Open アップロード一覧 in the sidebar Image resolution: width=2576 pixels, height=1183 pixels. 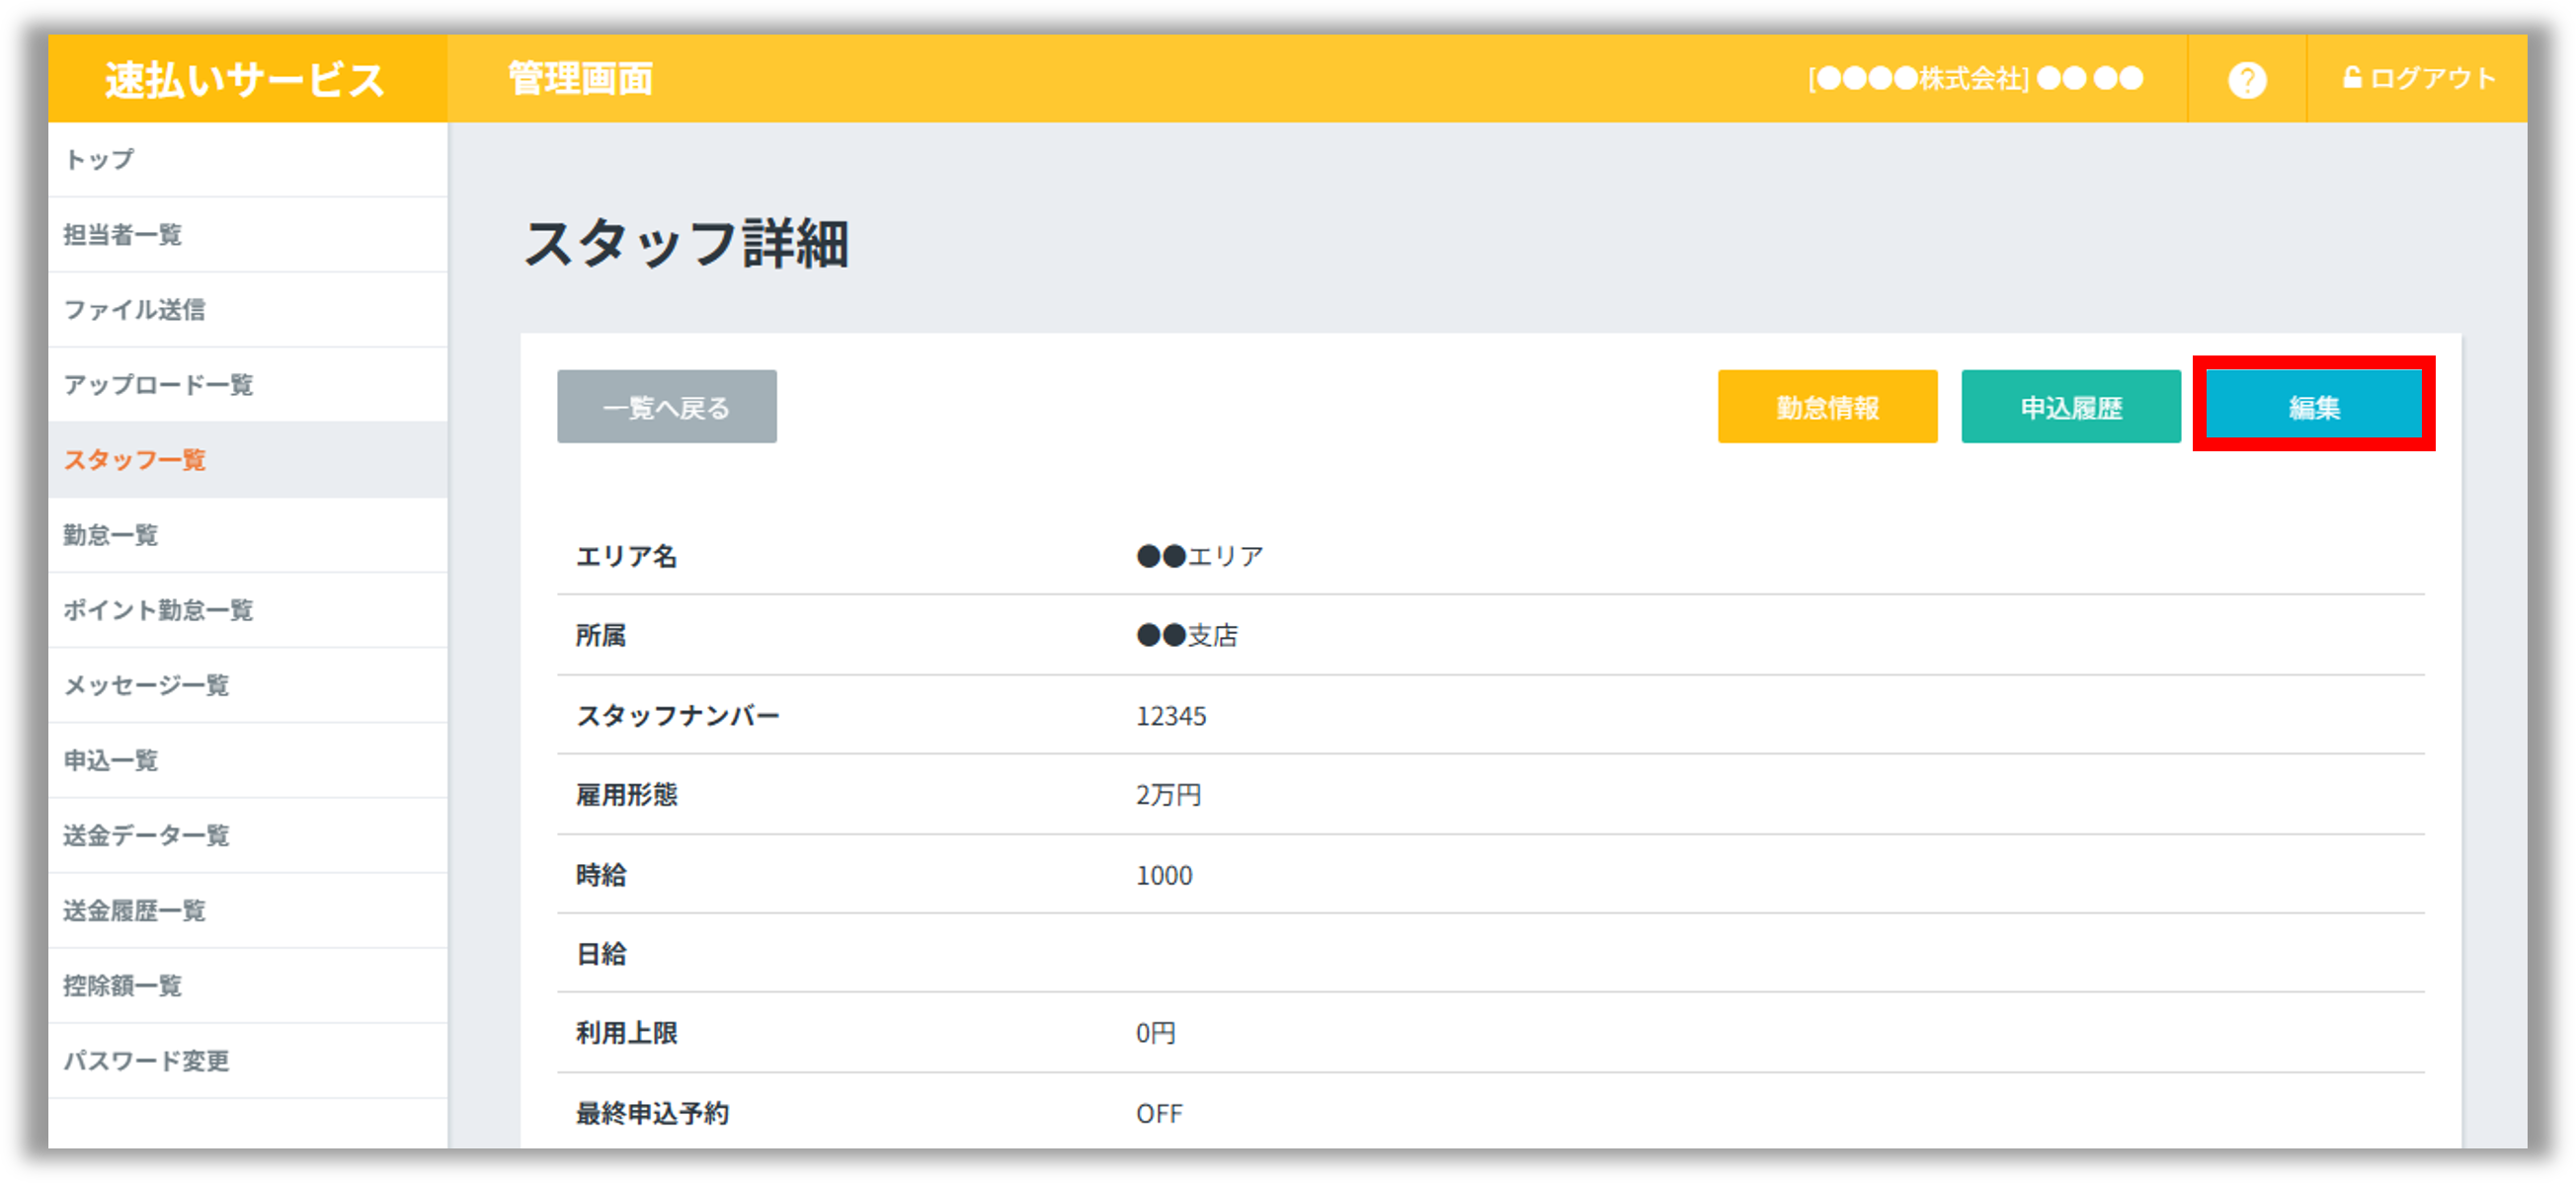click(x=158, y=384)
